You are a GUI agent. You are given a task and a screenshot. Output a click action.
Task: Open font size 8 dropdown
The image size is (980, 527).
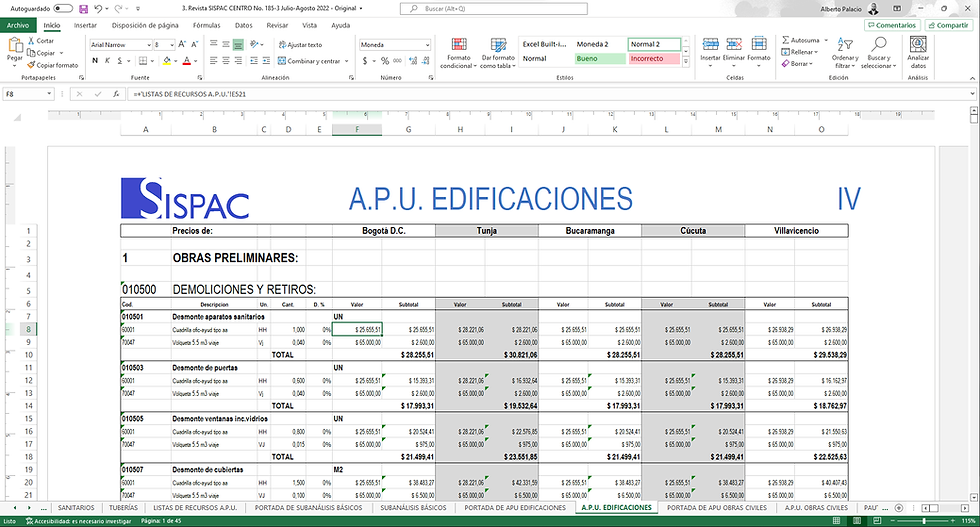point(172,45)
